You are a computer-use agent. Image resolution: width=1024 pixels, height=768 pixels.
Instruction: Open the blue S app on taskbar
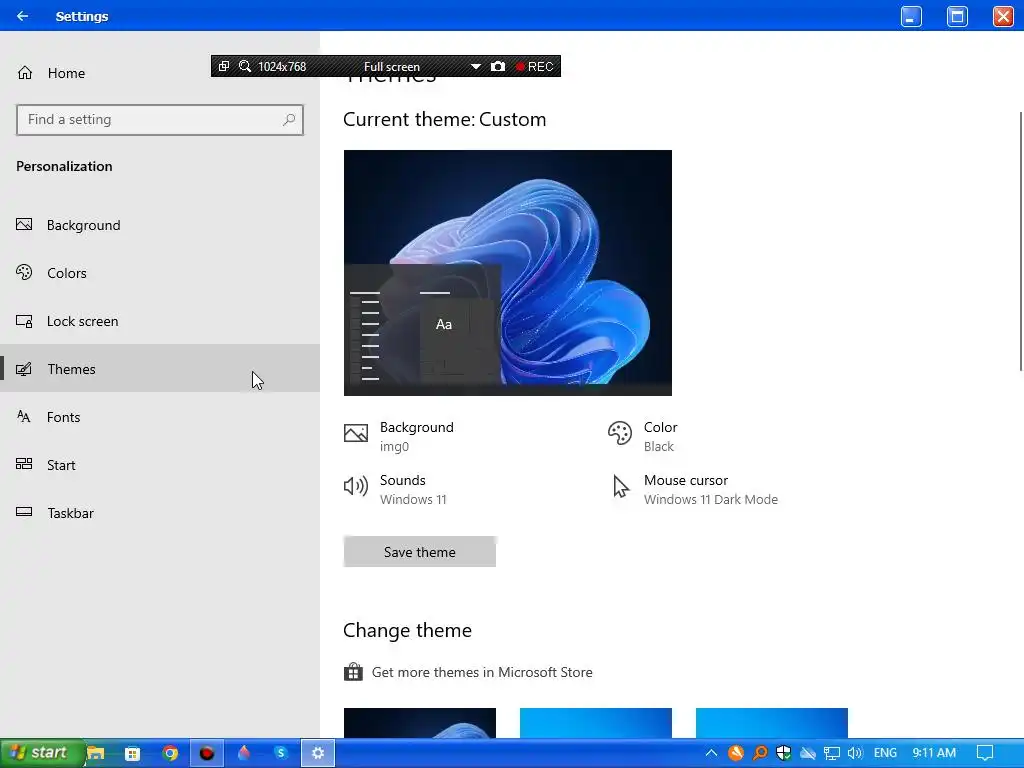pyautogui.click(x=281, y=753)
